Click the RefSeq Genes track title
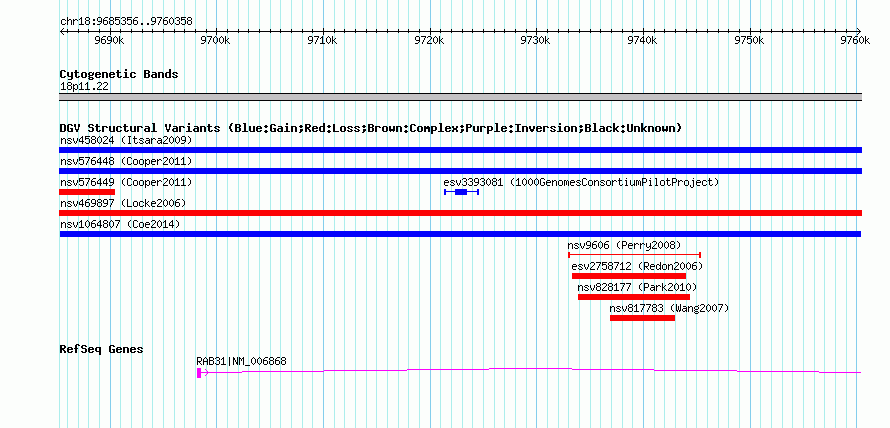890x428 pixels. (x=101, y=349)
